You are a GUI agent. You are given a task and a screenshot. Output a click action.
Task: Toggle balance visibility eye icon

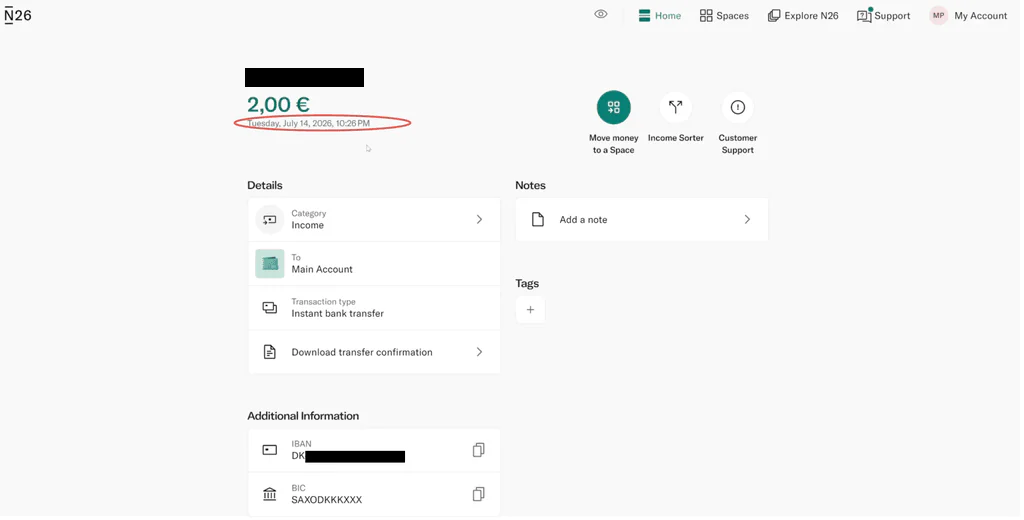601,14
